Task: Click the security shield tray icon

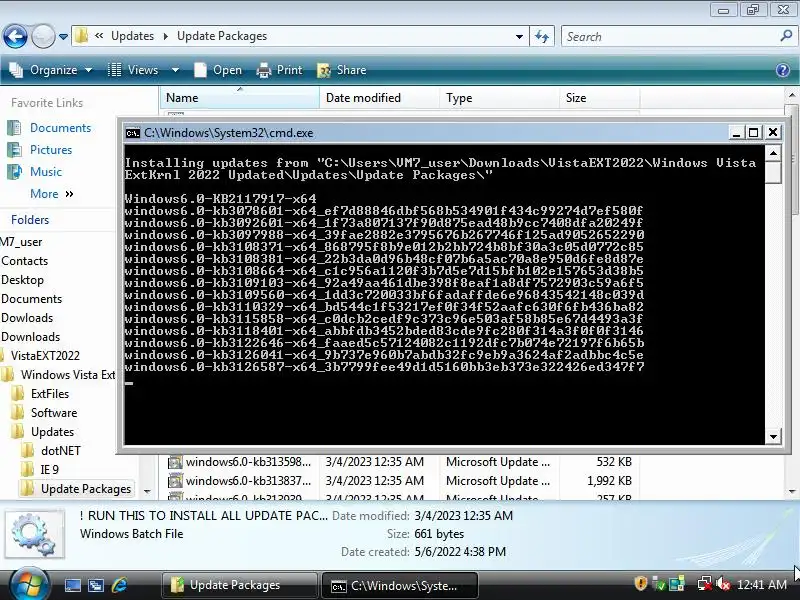Action: [x=640, y=584]
